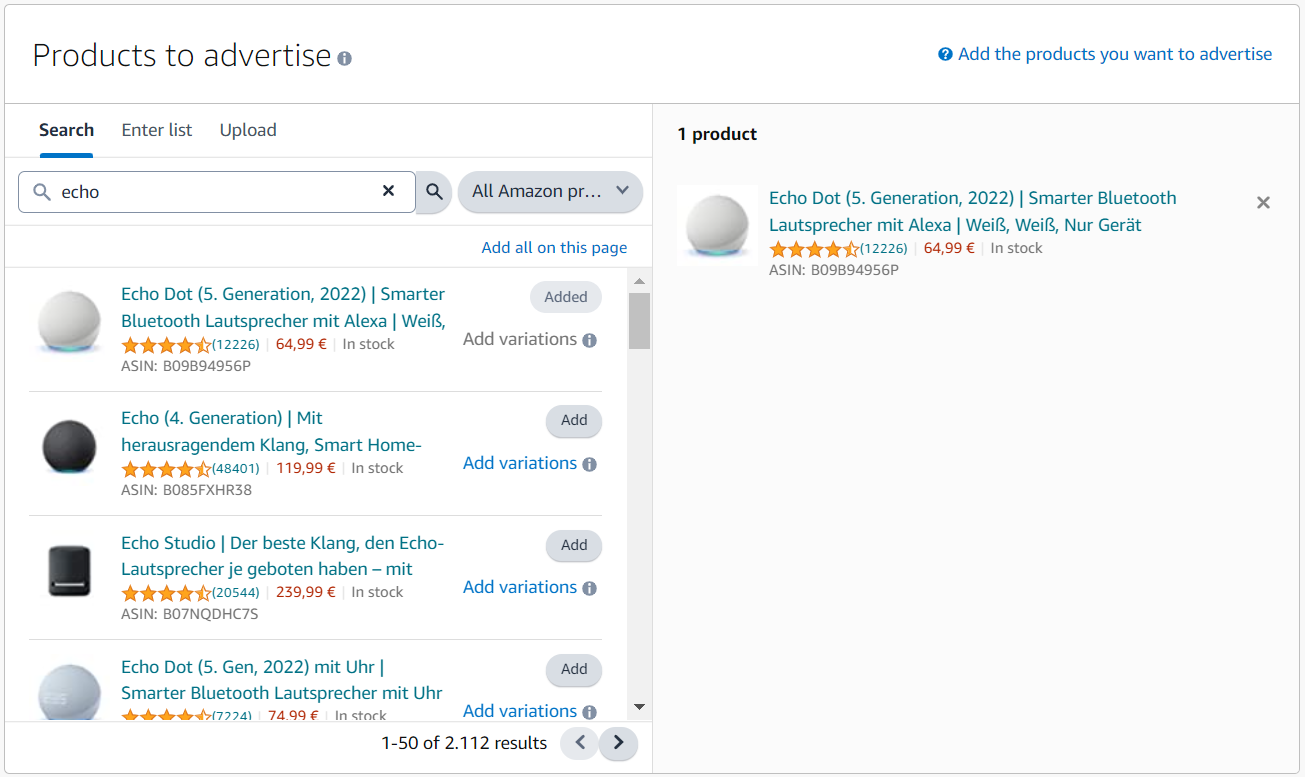Viewport: 1305px width, 777px height.
Task: Open Echo Dot (5. Generation, 2022) title in search results
Action: pyautogui.click(x=283, y=307)
